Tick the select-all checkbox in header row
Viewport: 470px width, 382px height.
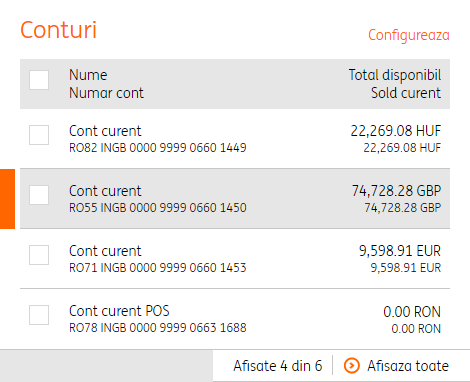[x=39, y=80]
